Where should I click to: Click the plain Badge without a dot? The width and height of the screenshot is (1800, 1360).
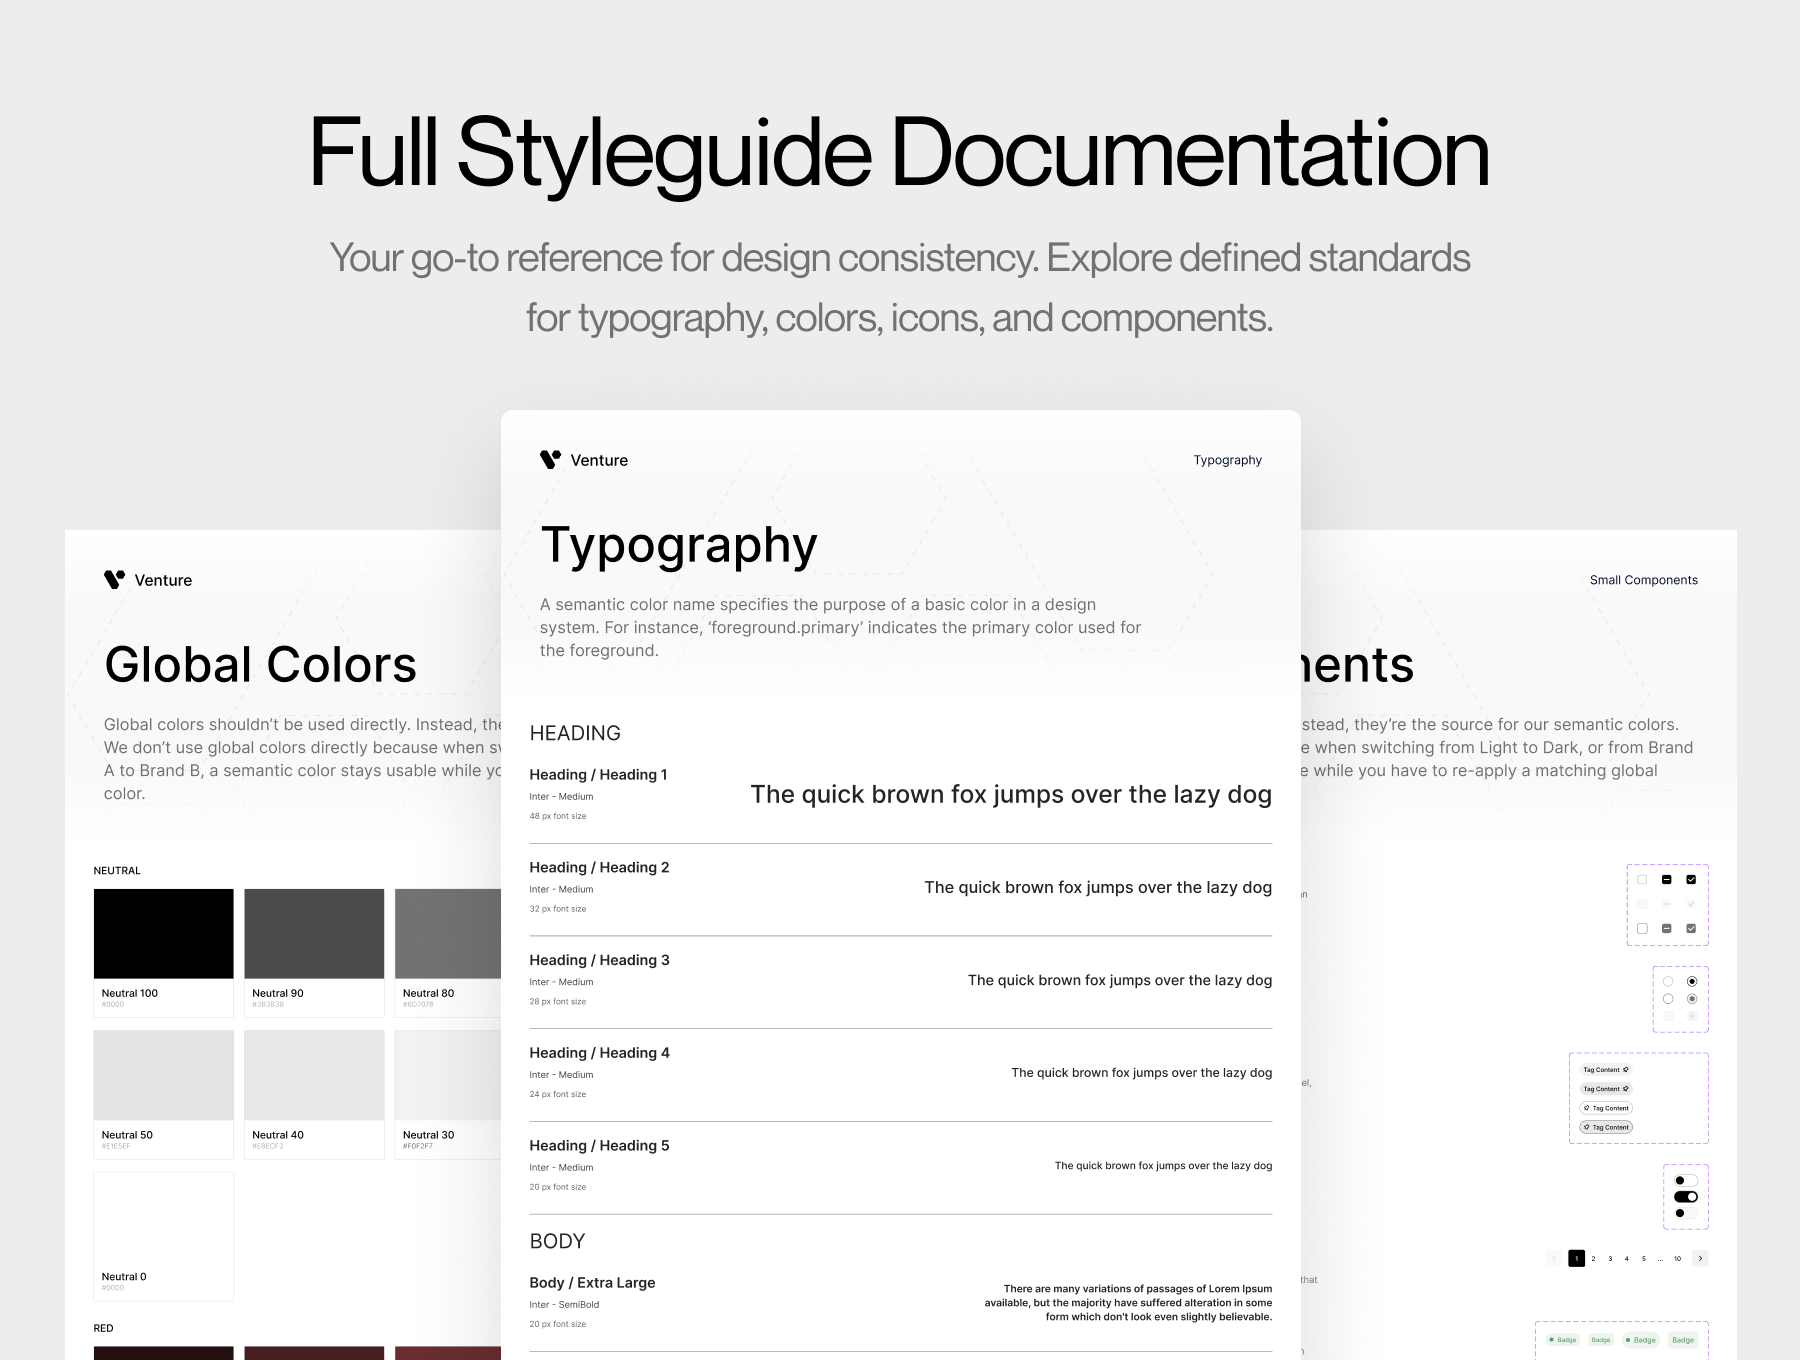[x=1601, y=1339]
